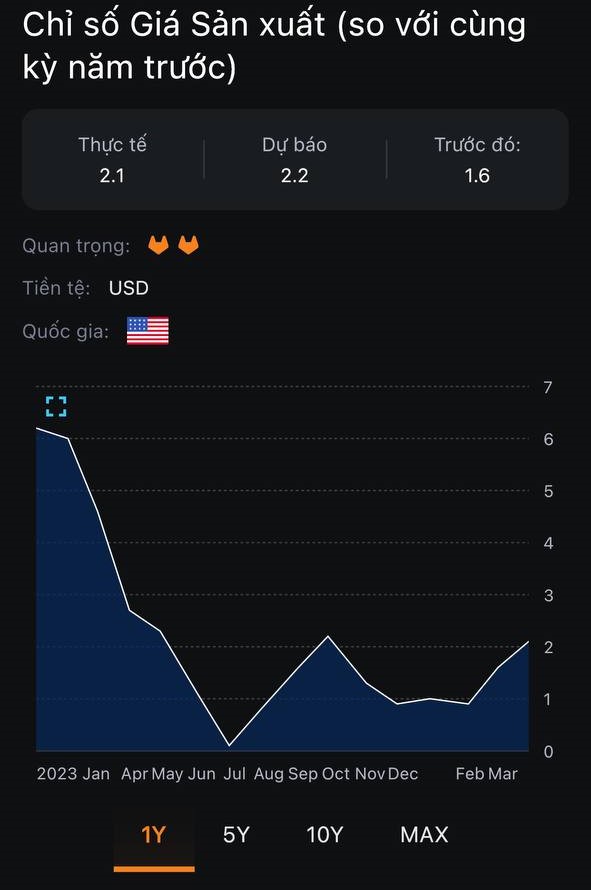Tap the United States flag icon
591x890 pixels.
point(148,331)
